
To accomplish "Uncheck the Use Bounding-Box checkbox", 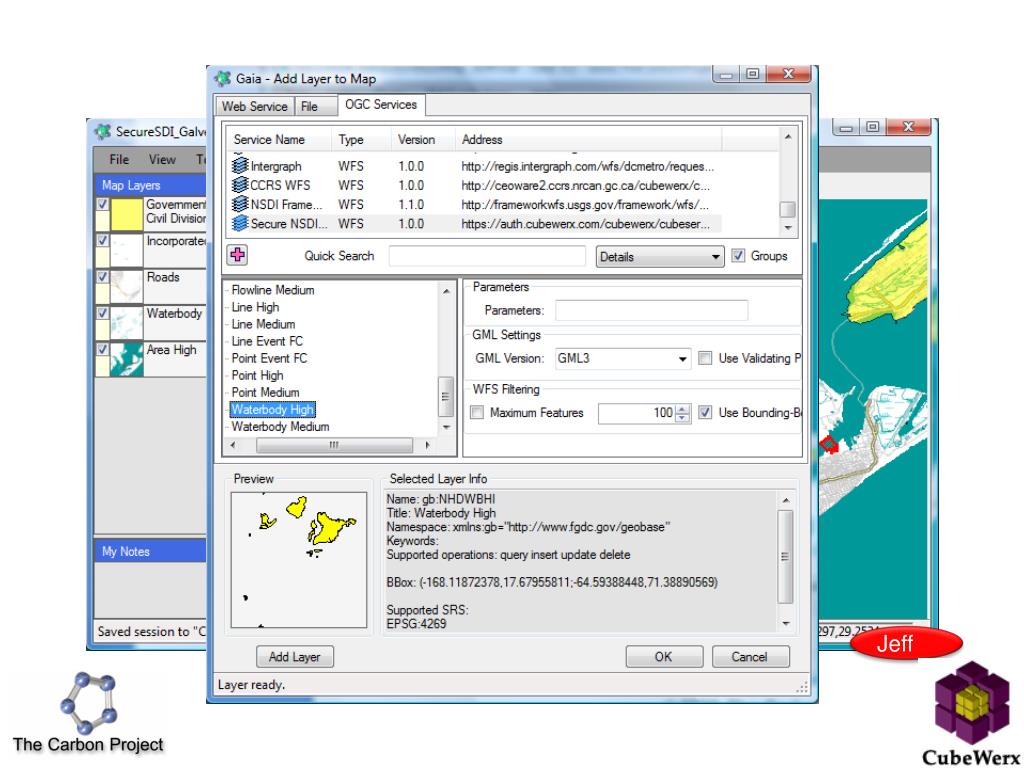I will 705,413.
